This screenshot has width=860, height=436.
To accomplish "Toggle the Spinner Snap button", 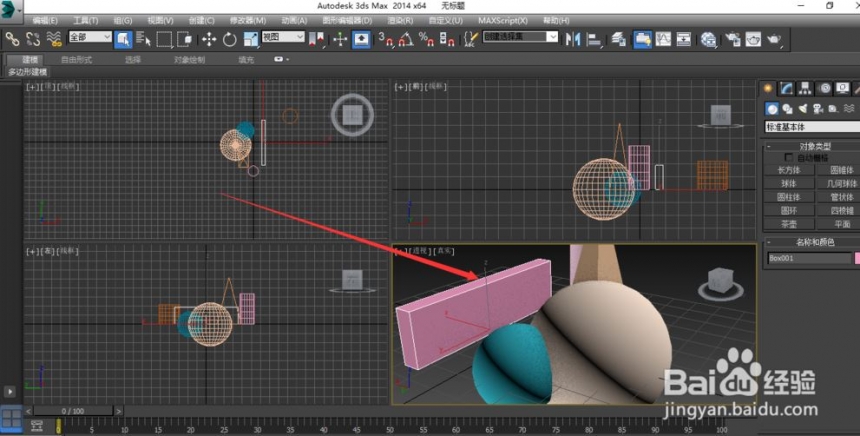I will (447, 39).
